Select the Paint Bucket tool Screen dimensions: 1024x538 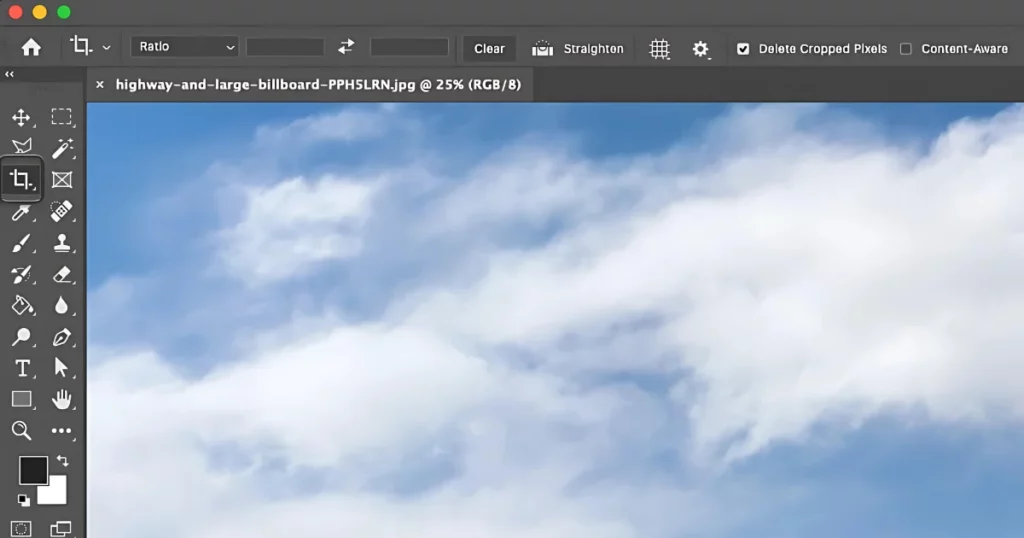pyautogui.click(x=22, y=306)
